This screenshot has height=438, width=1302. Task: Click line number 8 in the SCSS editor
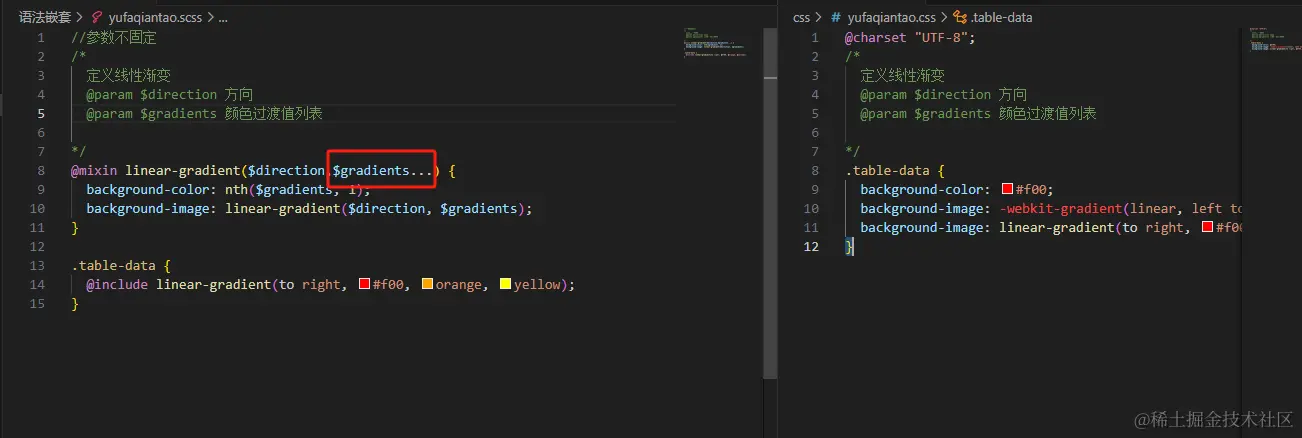(41, 170)
